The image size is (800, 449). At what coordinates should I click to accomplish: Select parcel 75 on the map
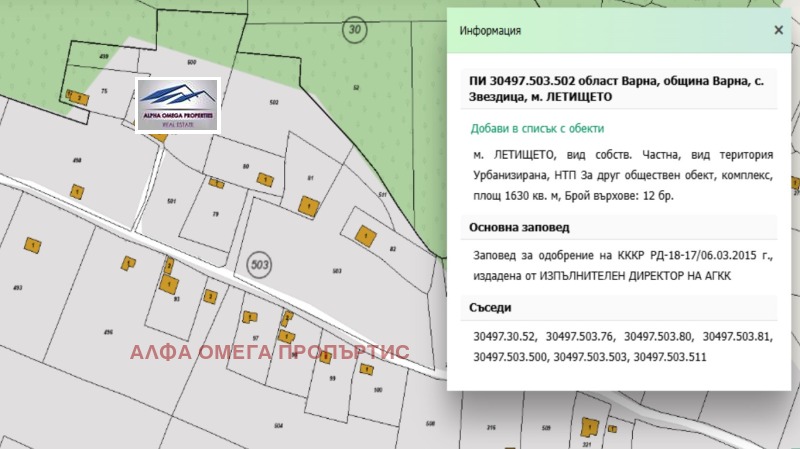coord(104,91)
